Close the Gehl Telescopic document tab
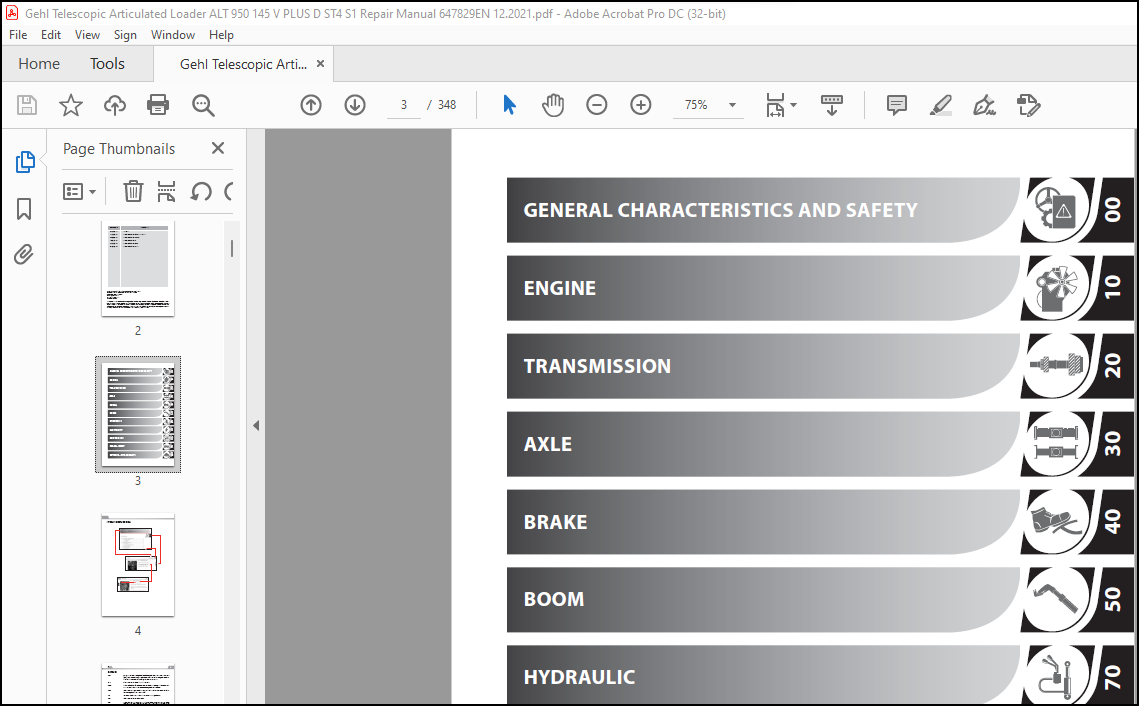 coord(320,64)
